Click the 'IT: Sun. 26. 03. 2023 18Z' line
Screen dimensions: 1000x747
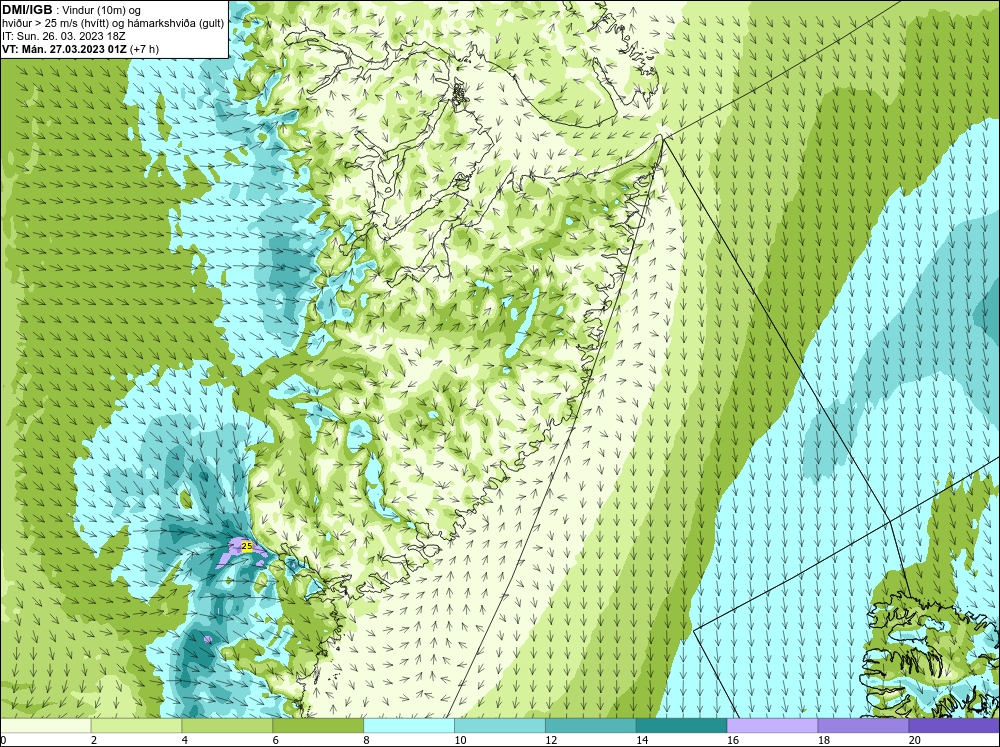pyautogui.click(x=64, y=36)
